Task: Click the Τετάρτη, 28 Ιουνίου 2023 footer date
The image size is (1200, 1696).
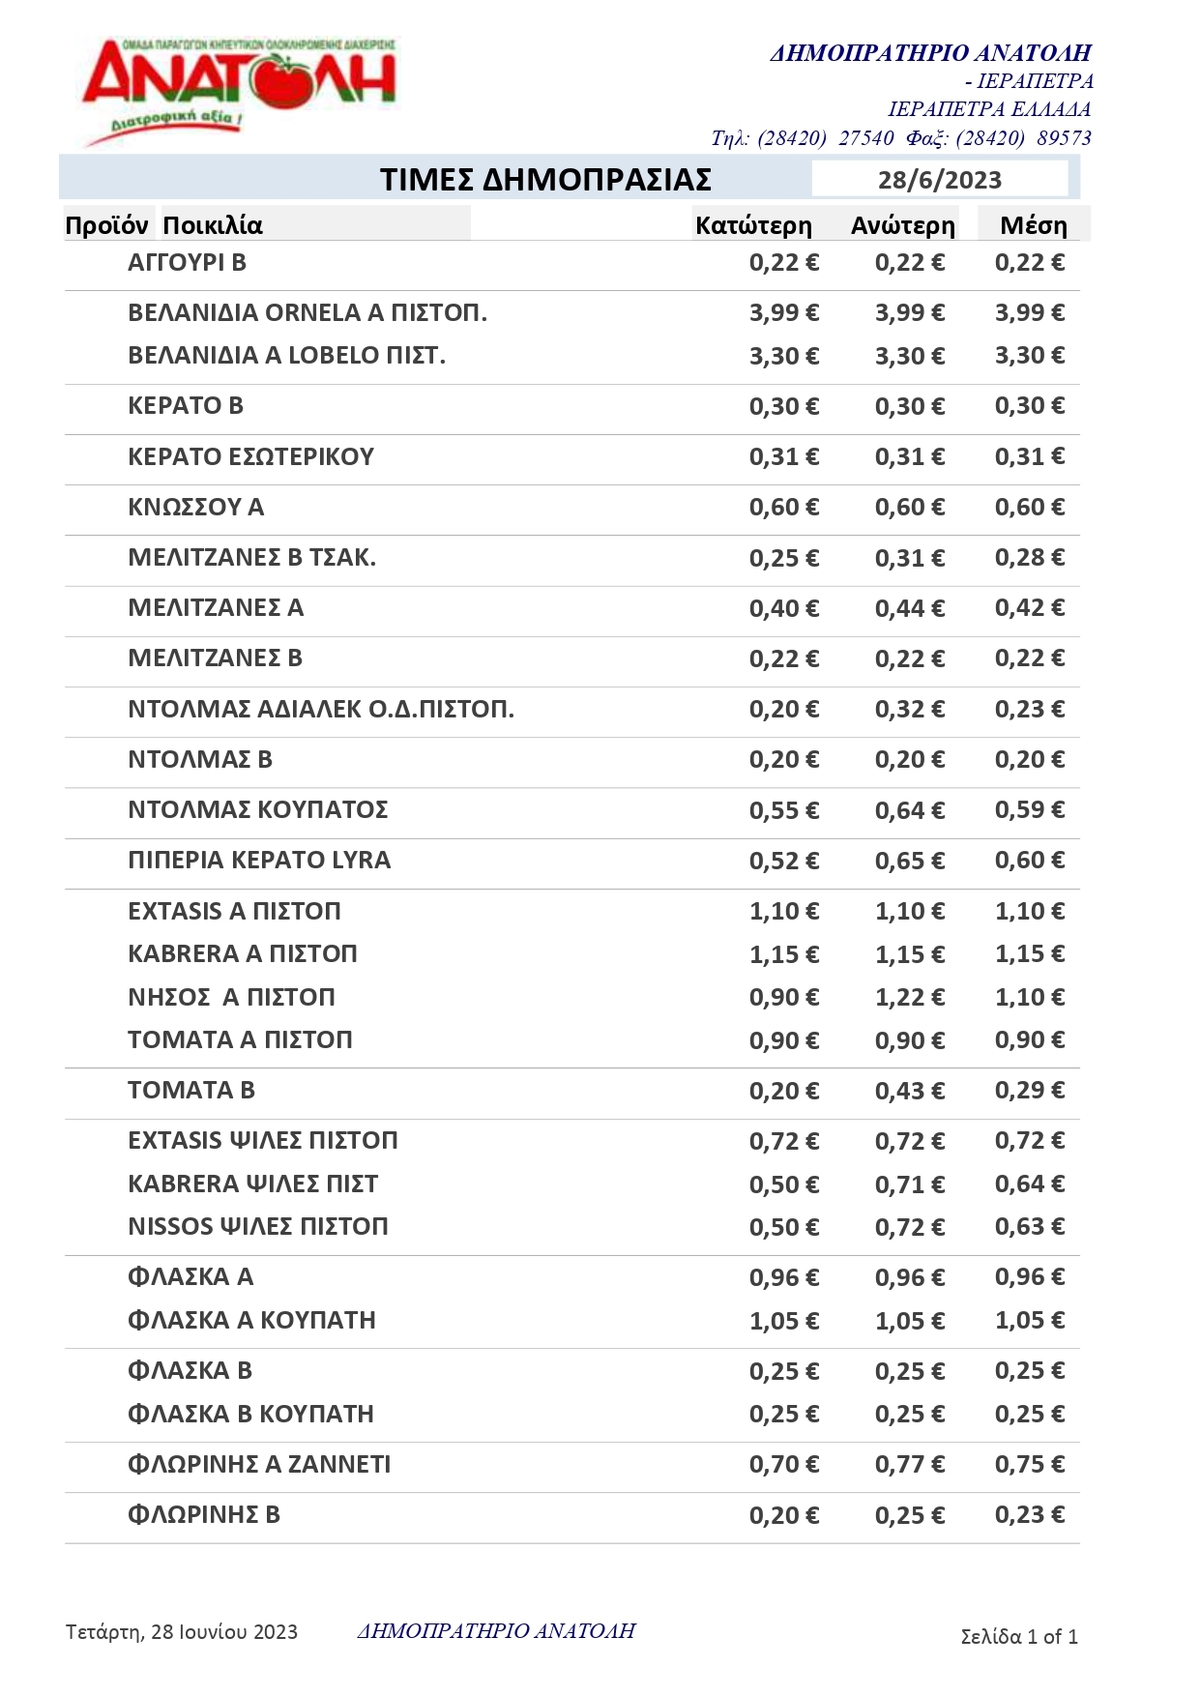Action: (x=182, y=1632)
